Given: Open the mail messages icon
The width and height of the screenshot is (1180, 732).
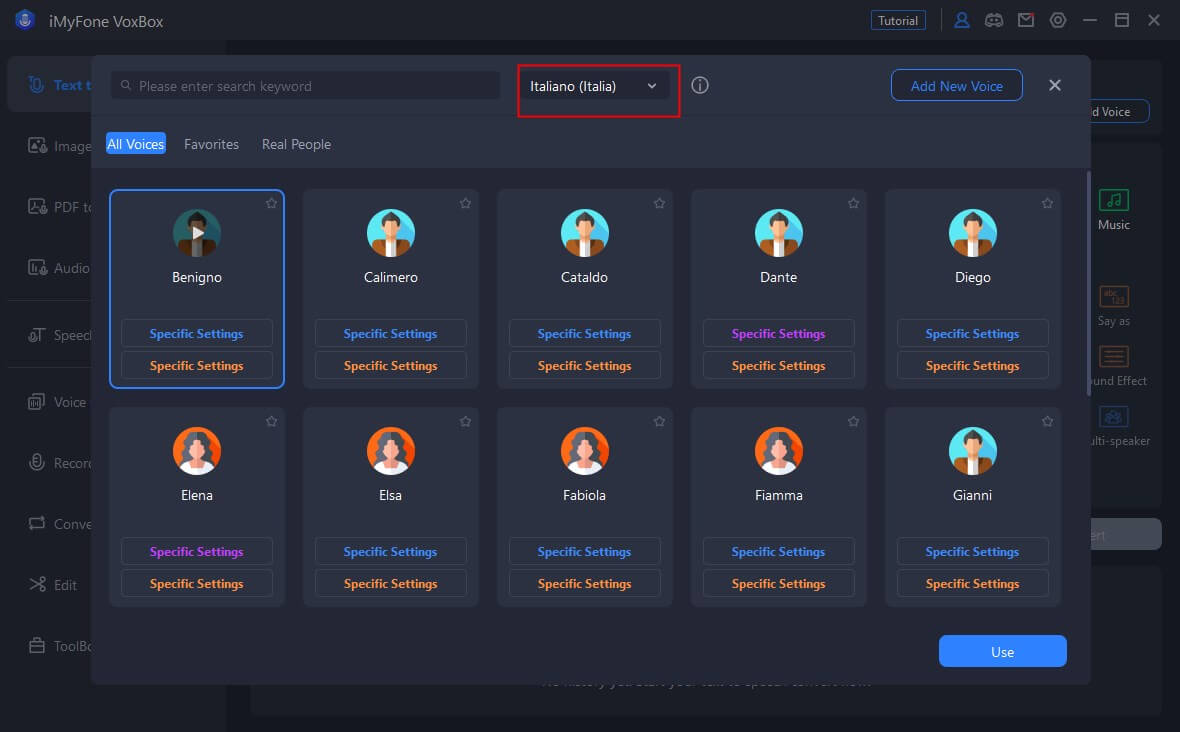Looking at the screenshot, I should pos(1026,20).
